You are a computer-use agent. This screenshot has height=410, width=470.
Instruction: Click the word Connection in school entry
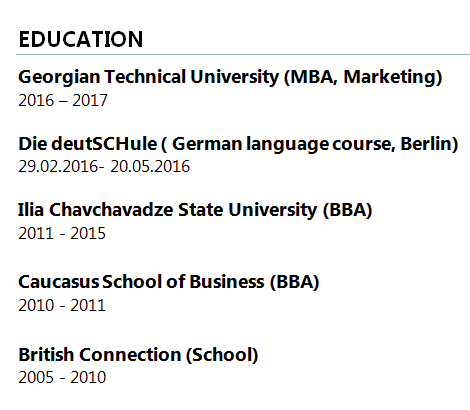tap(130, 355)
